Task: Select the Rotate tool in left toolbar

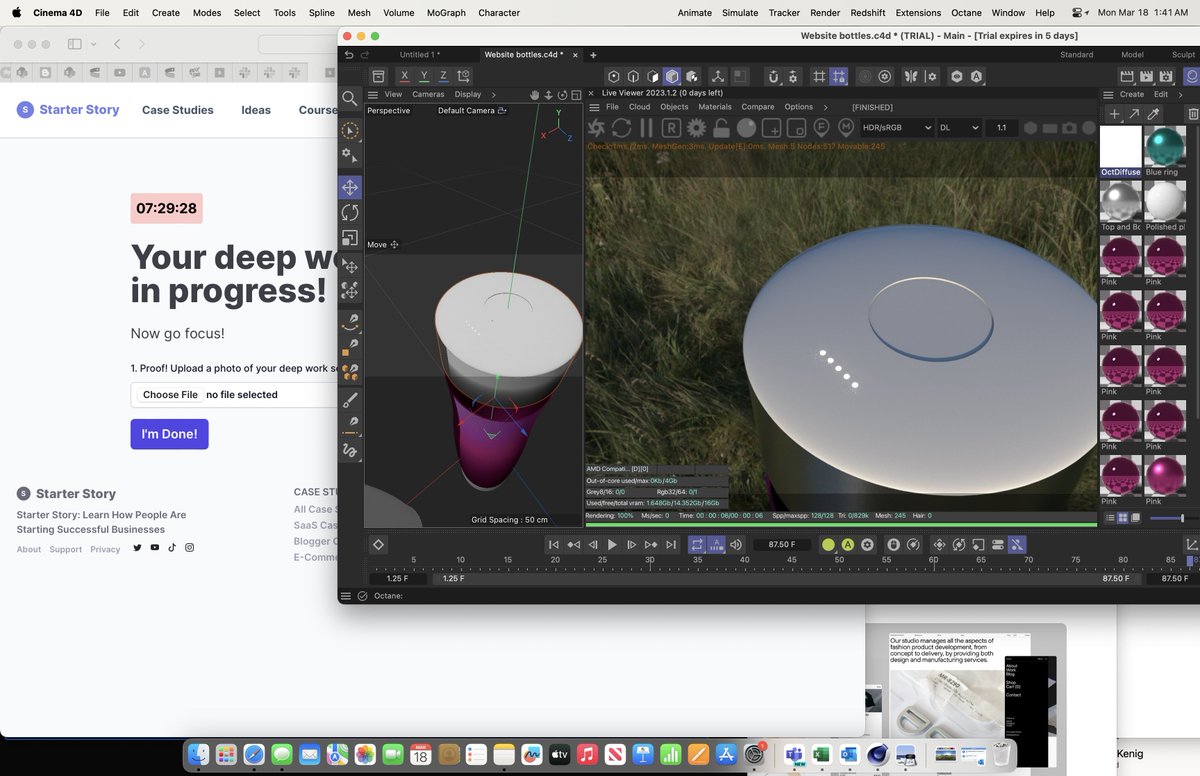Action: point(350,213)
